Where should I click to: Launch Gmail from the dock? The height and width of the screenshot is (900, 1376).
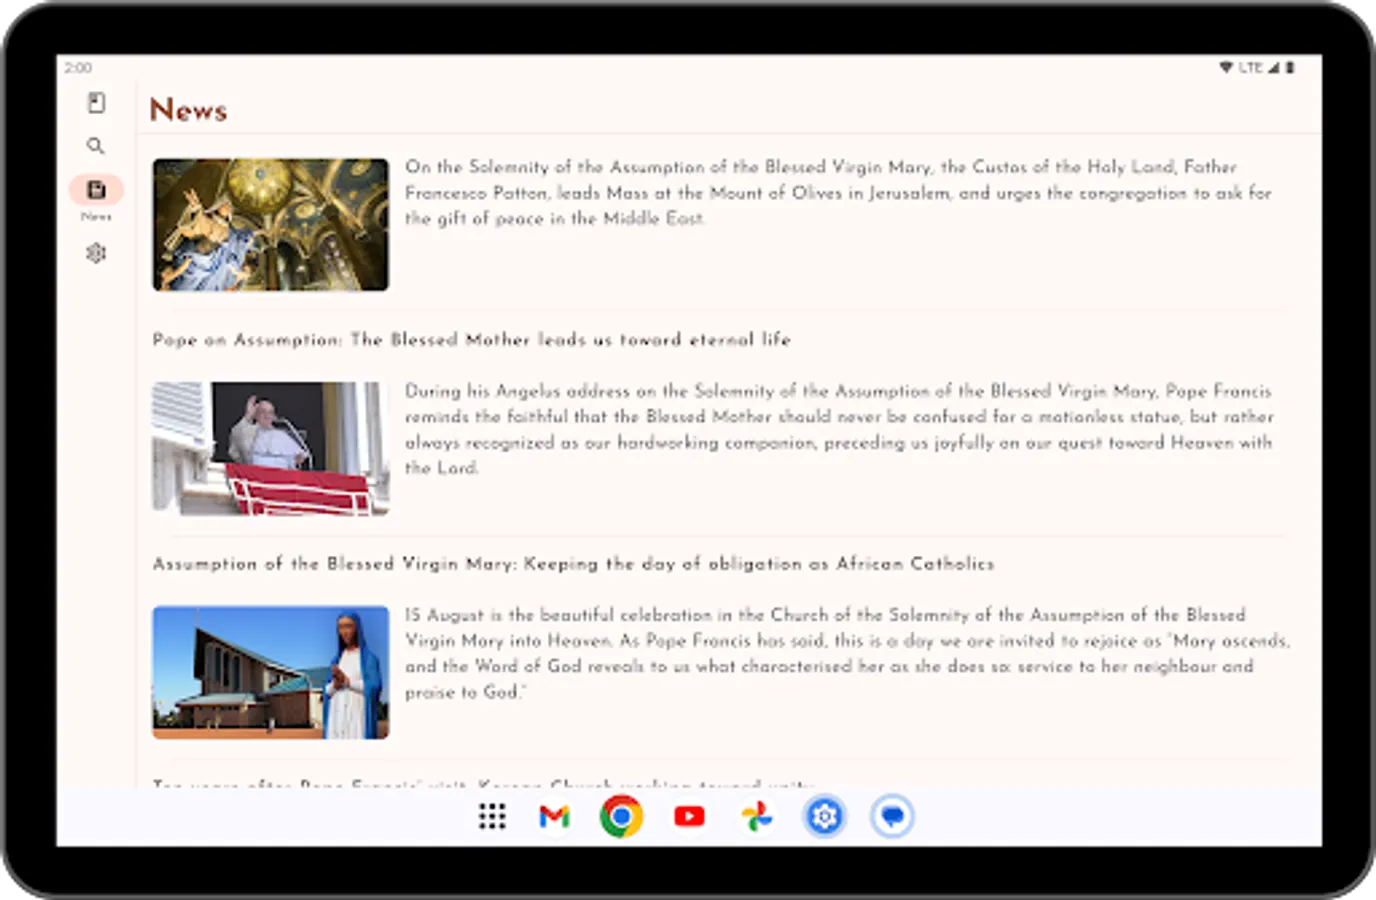(554, 817)
